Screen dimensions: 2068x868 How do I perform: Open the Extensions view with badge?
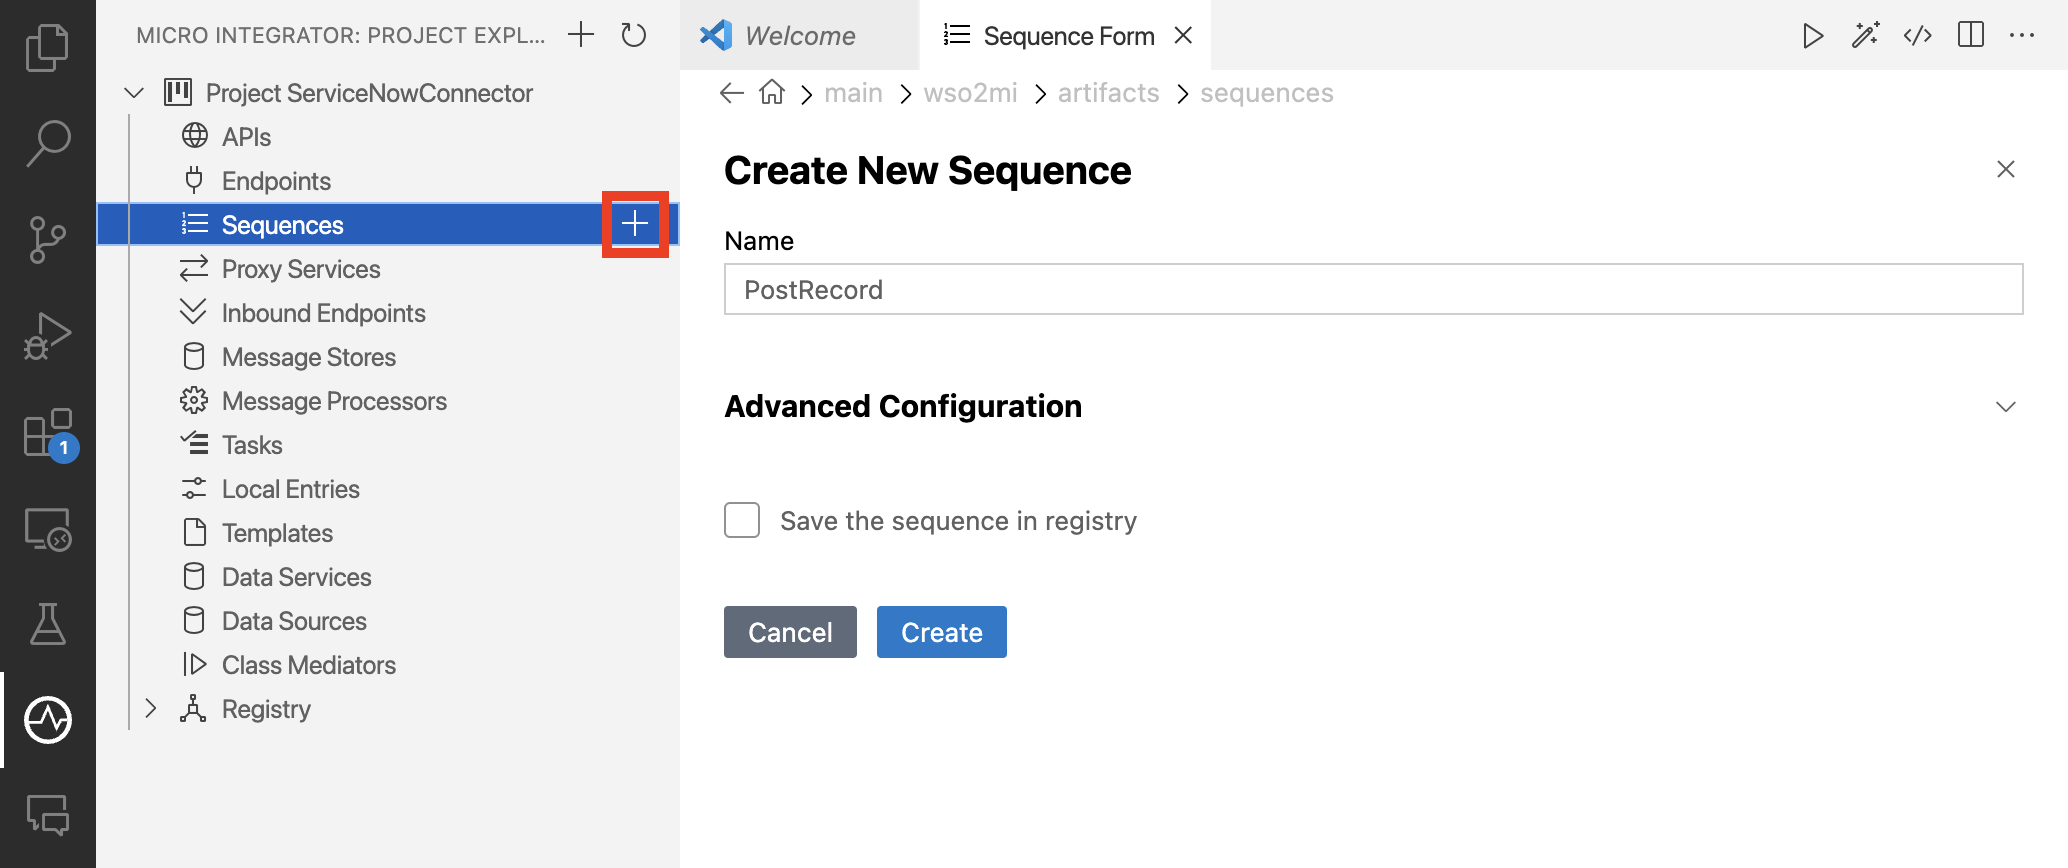pyautogui.click(x=49, y=433)
